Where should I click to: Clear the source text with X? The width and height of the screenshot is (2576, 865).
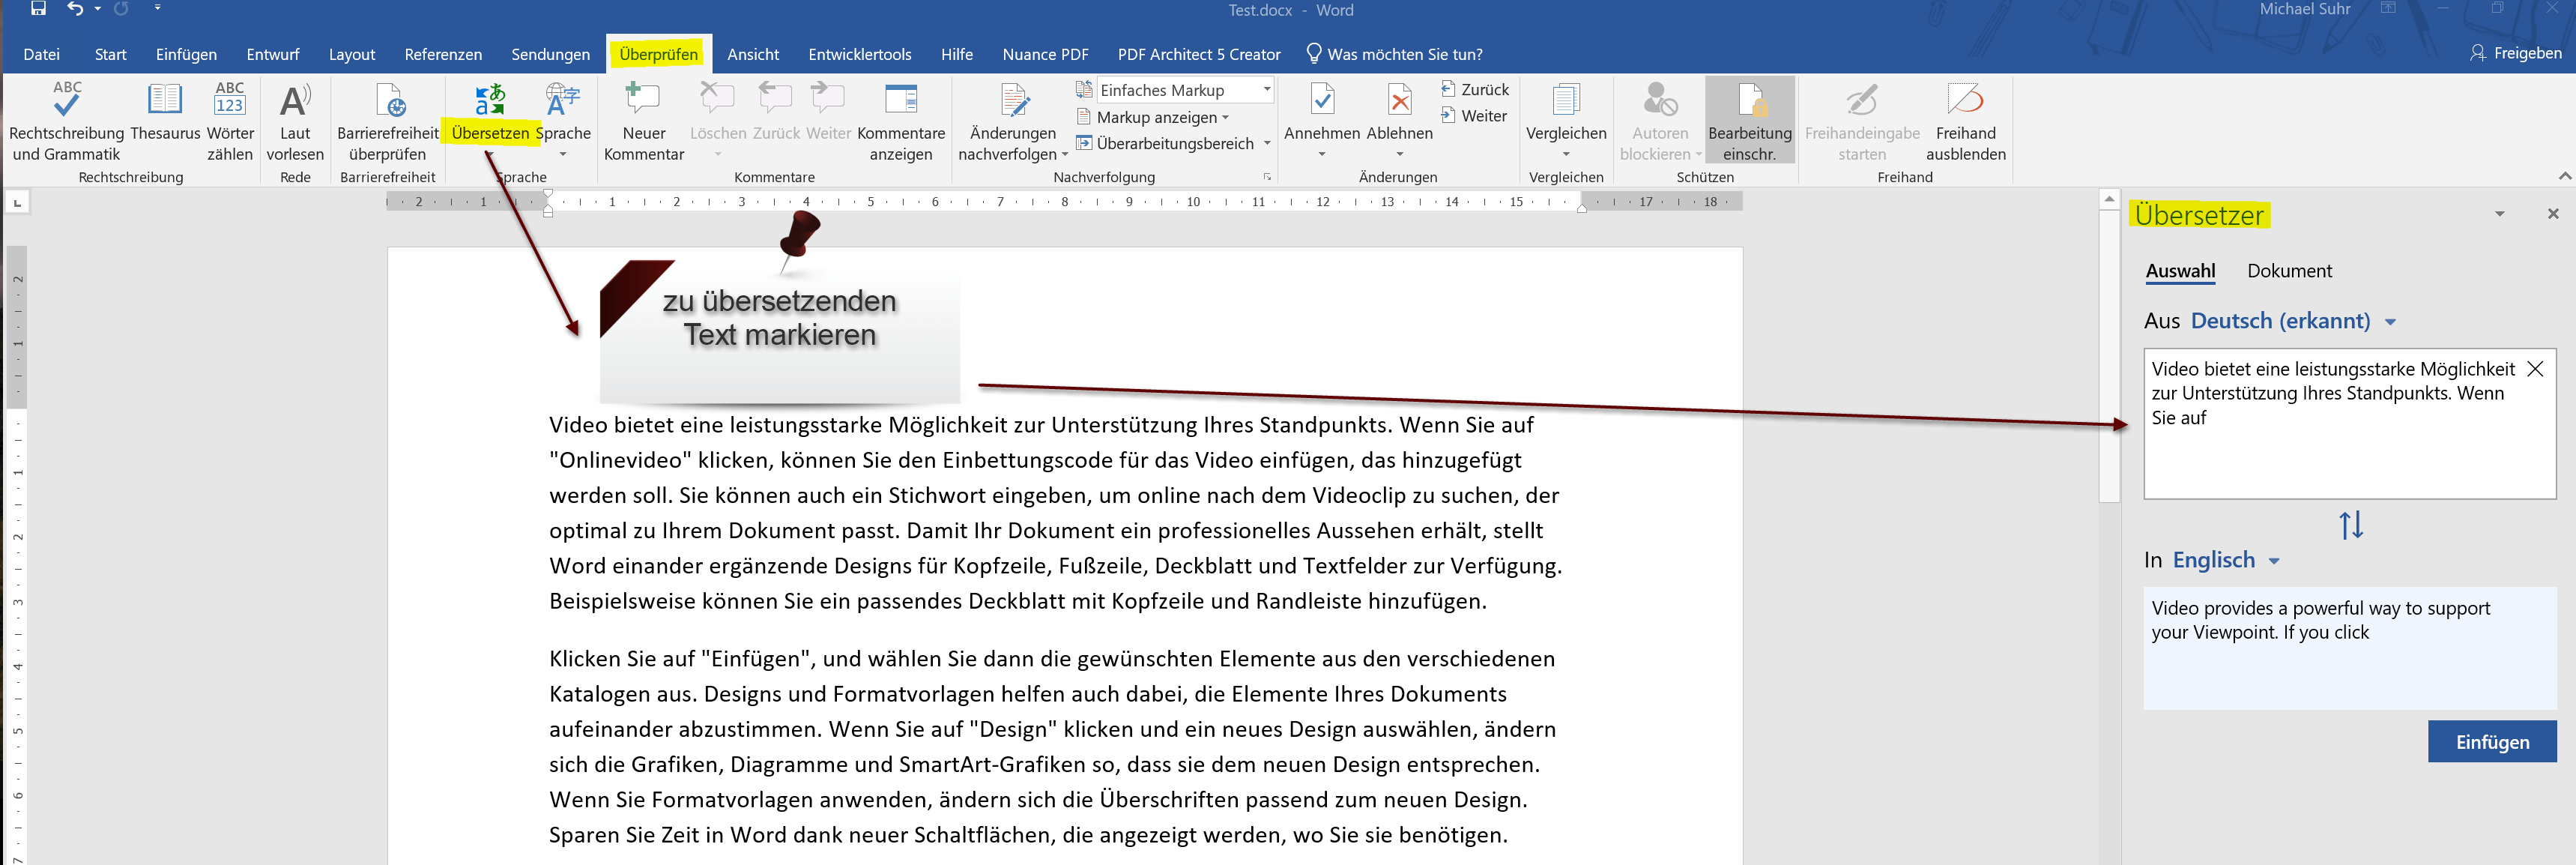[x=2535, y=369]
